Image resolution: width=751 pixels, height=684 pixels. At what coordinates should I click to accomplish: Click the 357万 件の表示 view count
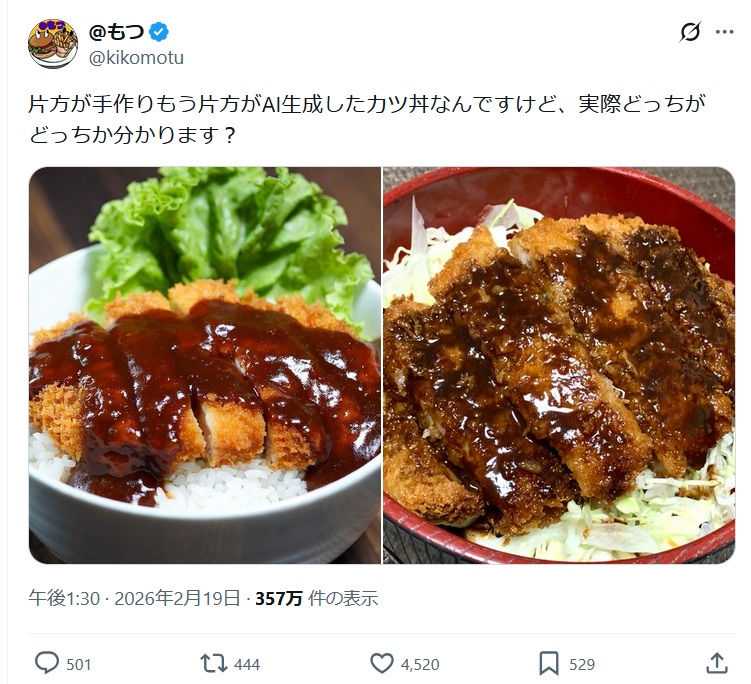pyautogui.click(x=317, y=598)
